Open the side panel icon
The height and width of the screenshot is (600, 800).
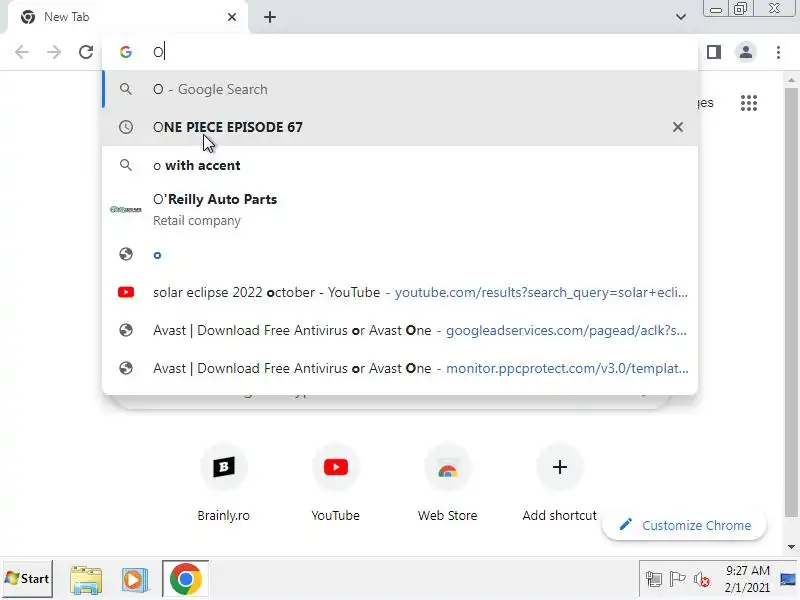714,52
